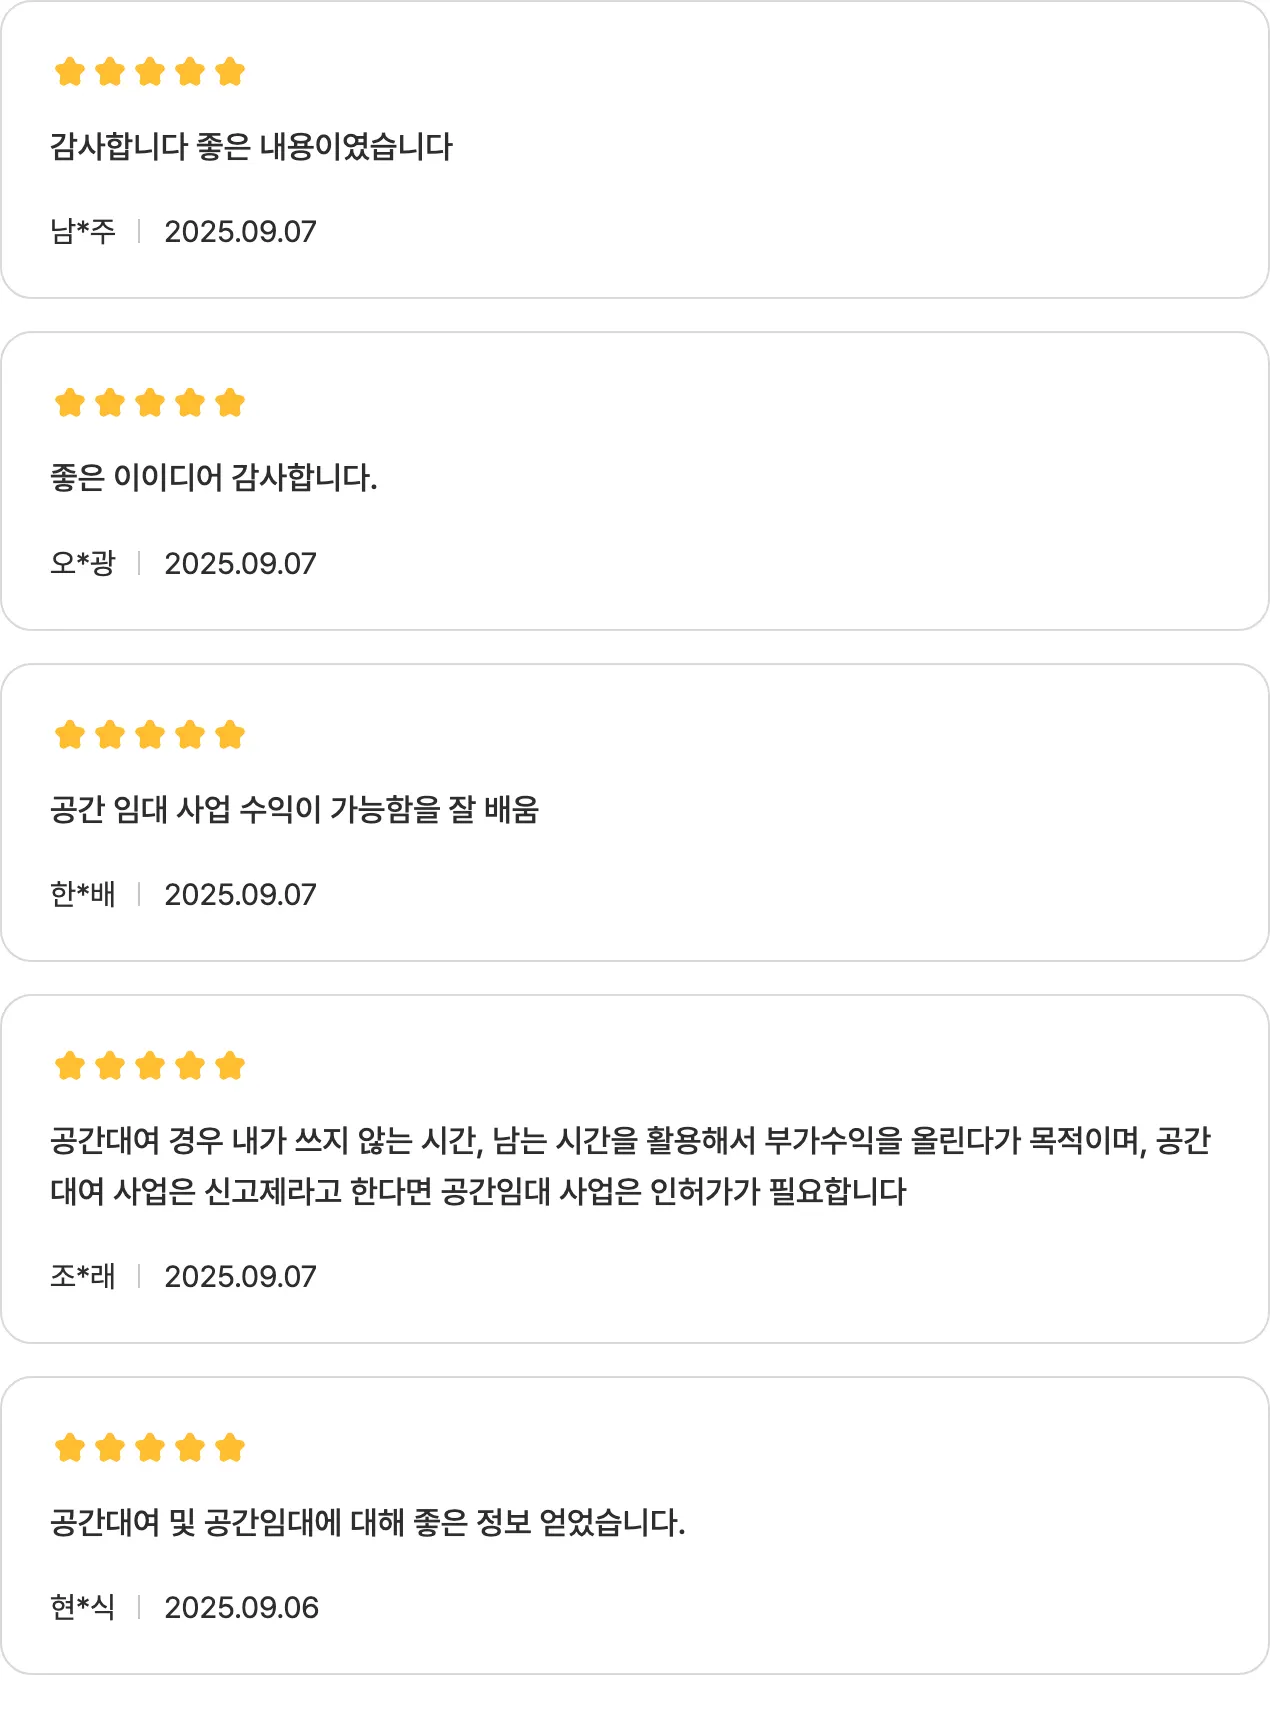This screenshot has height=1724, width=1270.
Task: Click the fifth star in 남*주's review
Action: click(x=230, y=72)
